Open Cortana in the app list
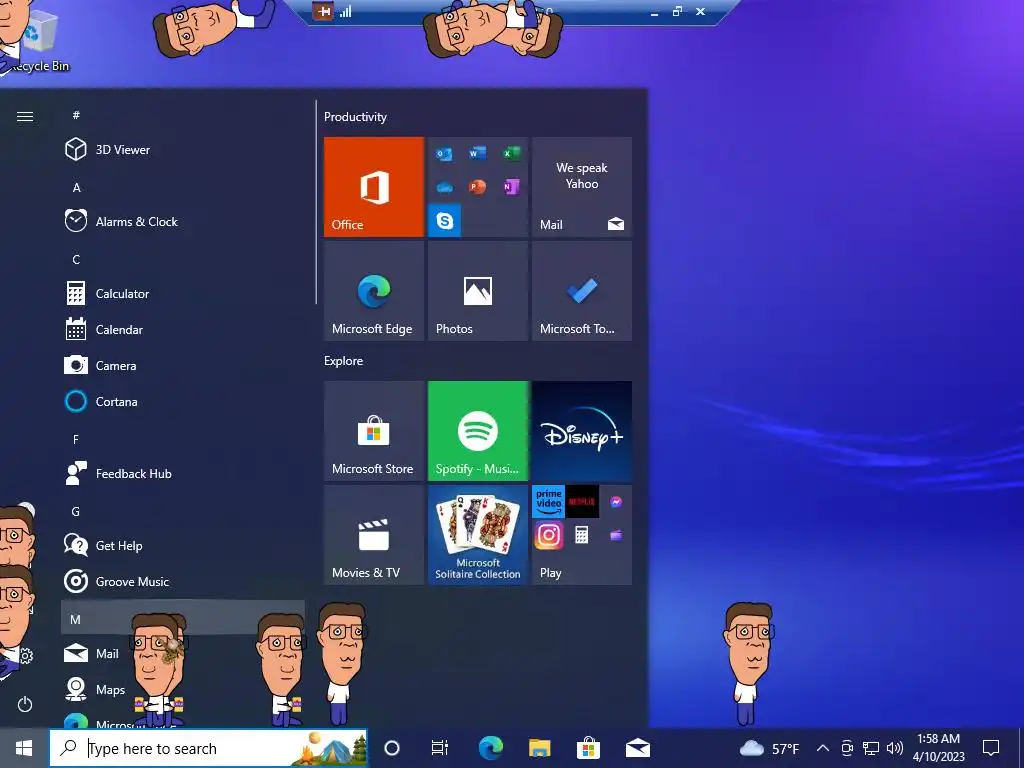This screenshot has width=1024, height=768. click(183, 401)
